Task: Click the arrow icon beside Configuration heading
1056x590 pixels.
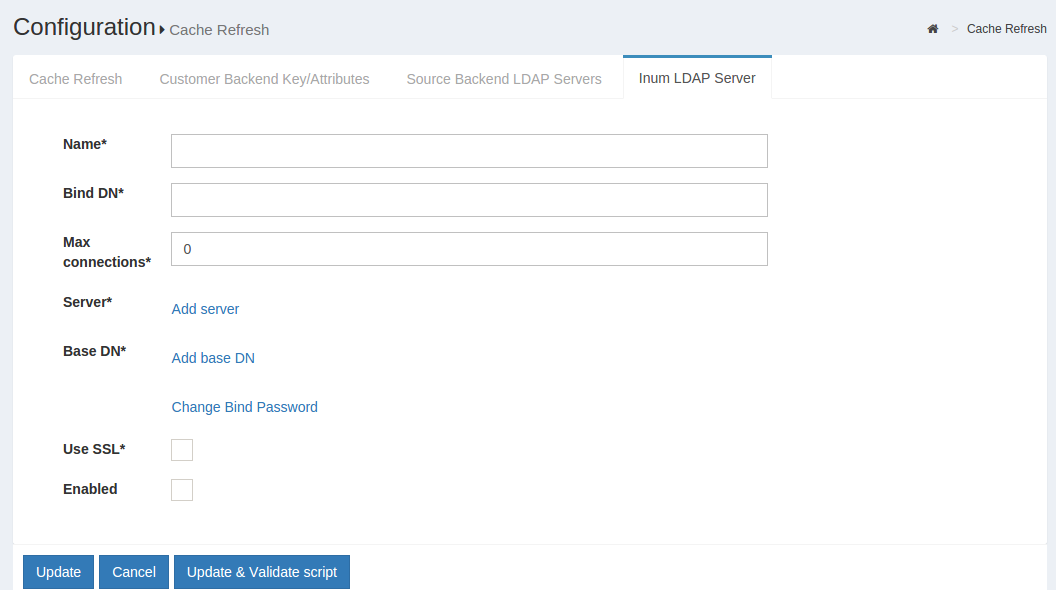Action: [x=160, y=30]
